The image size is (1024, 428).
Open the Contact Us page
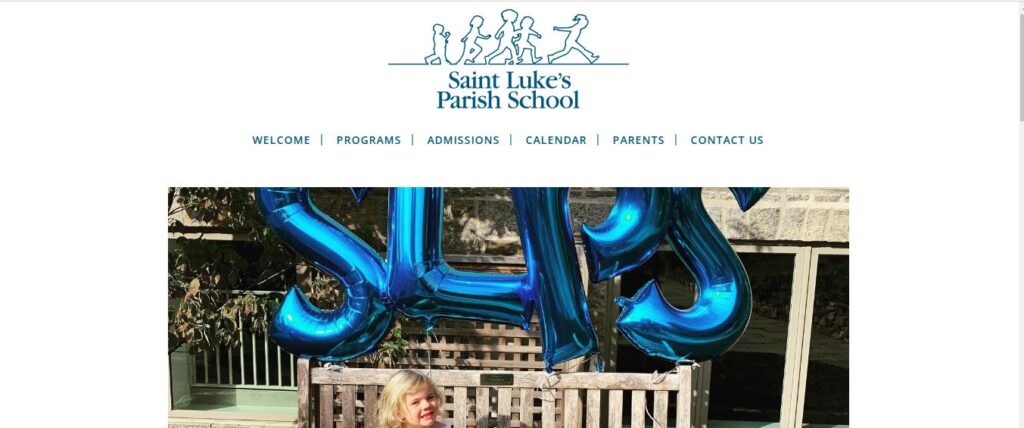[727, 140]
